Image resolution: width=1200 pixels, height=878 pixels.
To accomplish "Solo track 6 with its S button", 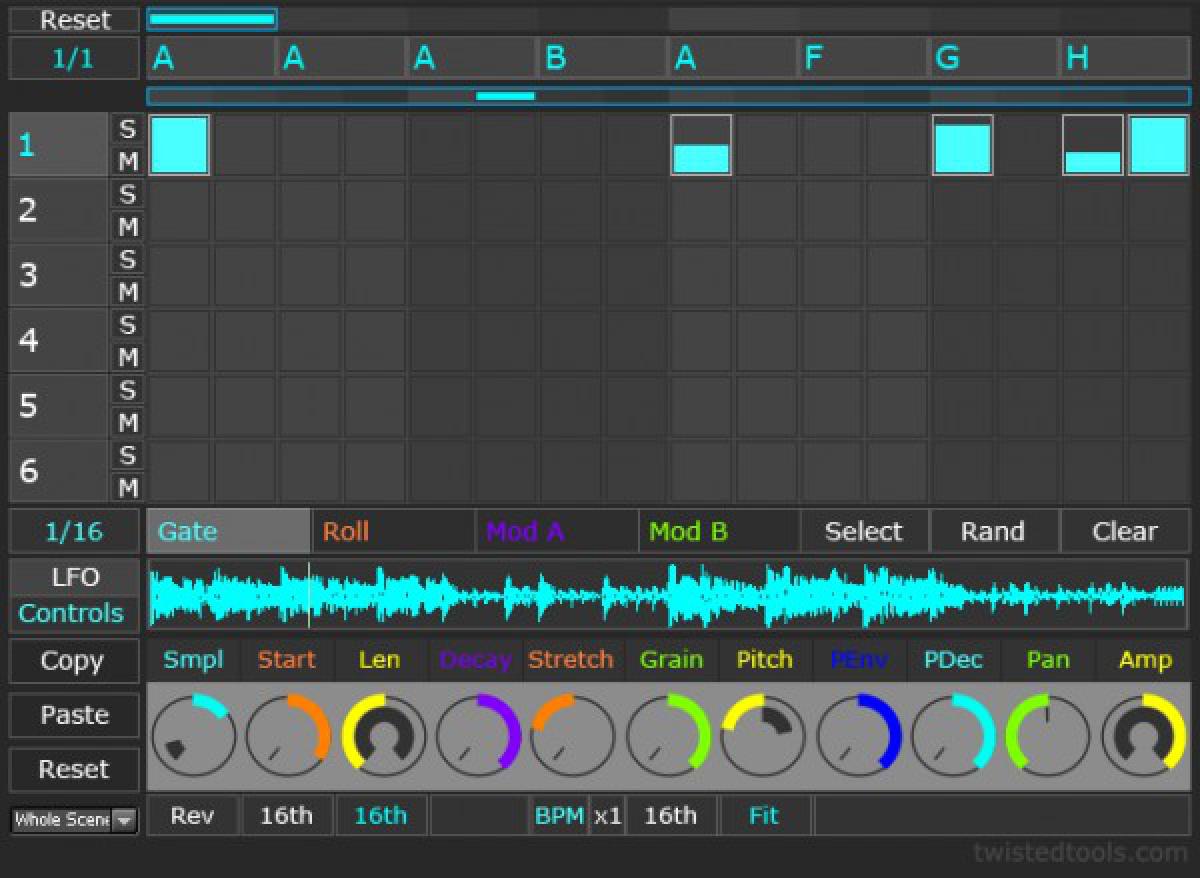I will 127,455.
